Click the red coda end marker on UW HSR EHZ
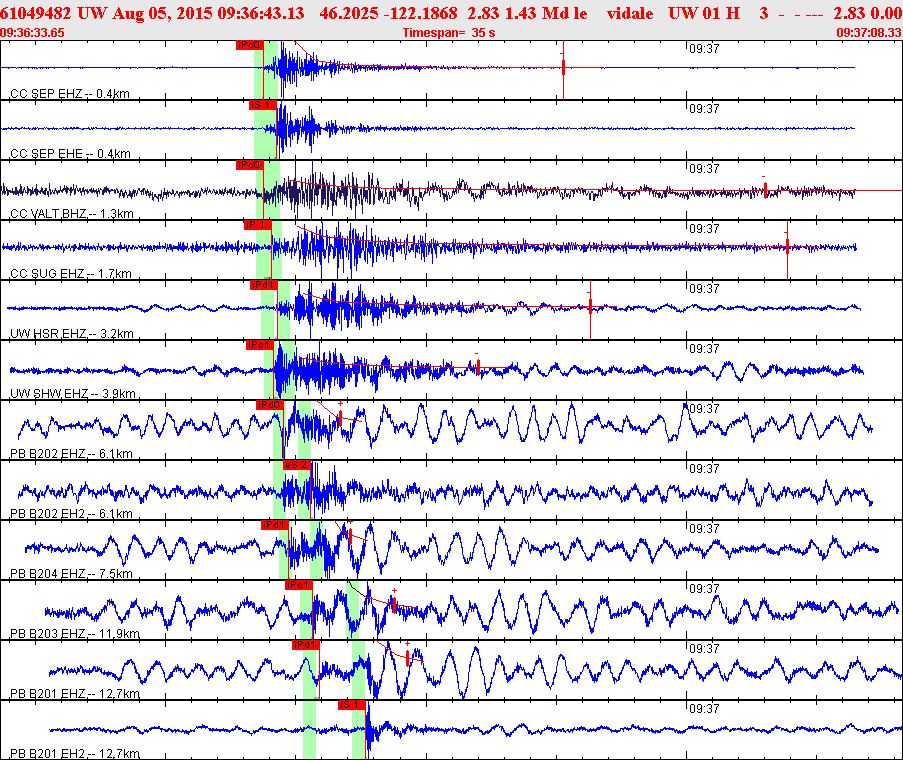 [591, 305]
